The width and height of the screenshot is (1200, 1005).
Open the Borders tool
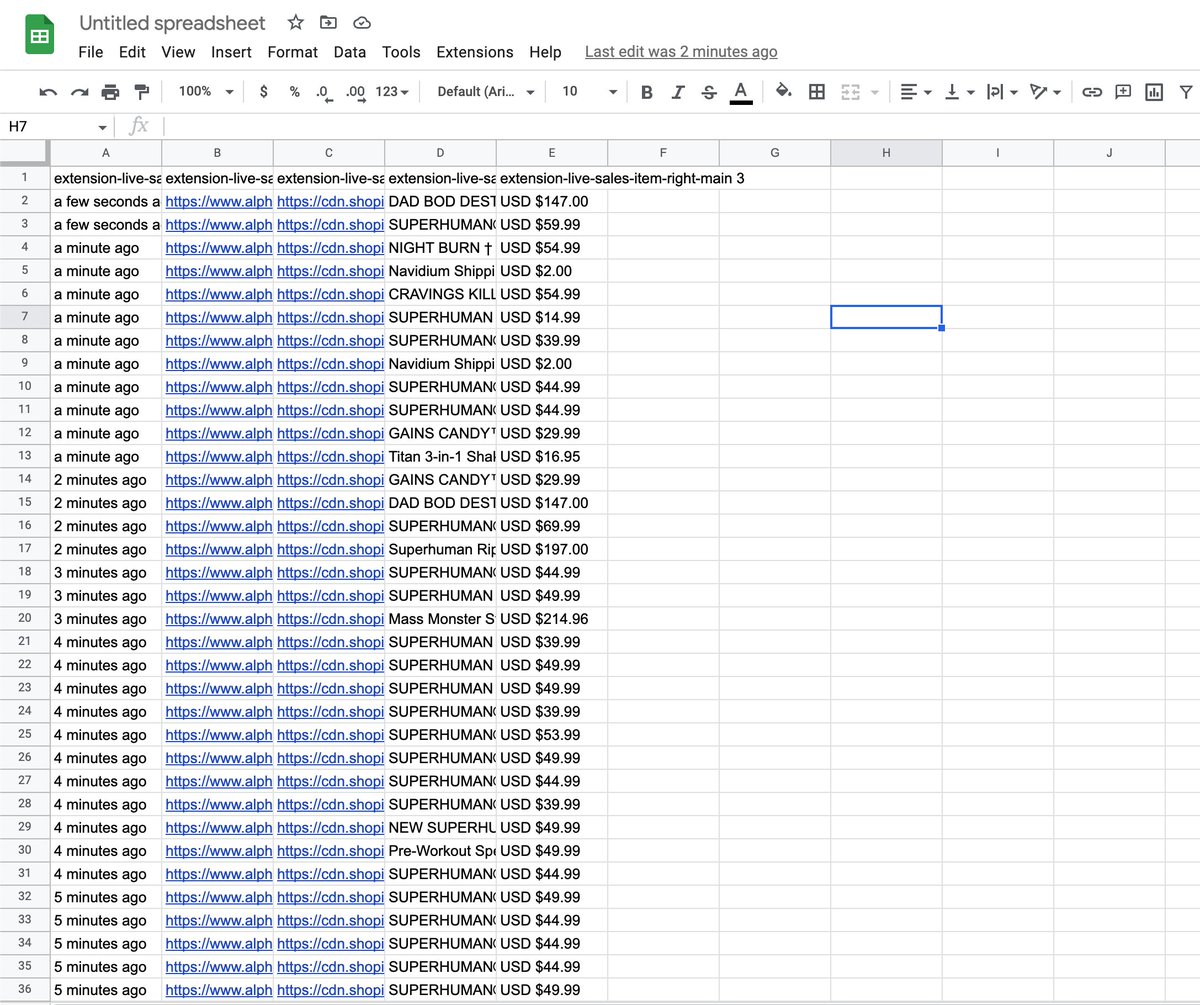(x=817, y=92)
